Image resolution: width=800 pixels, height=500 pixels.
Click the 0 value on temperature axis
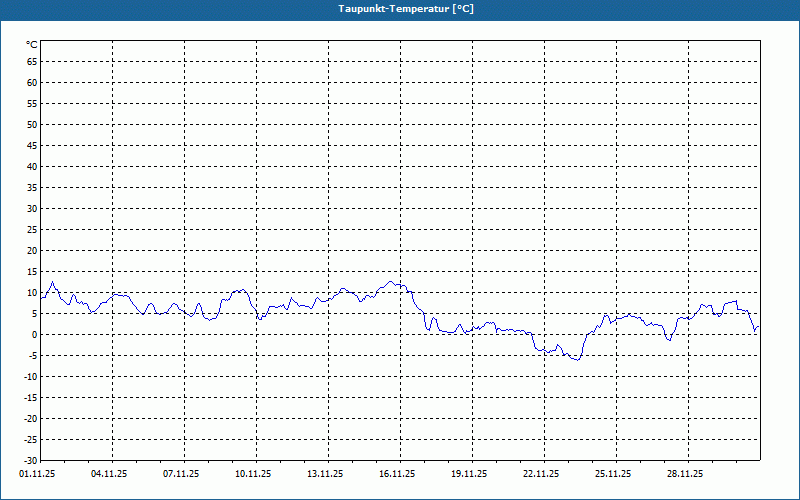tap(35, 335)
